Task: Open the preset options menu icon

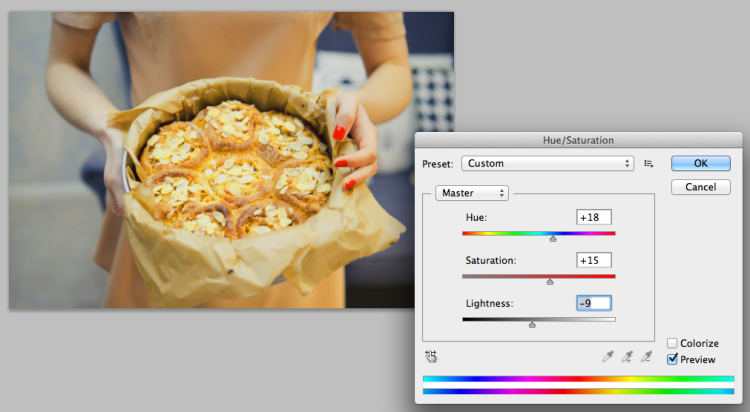Action: (x=649, y=164)
